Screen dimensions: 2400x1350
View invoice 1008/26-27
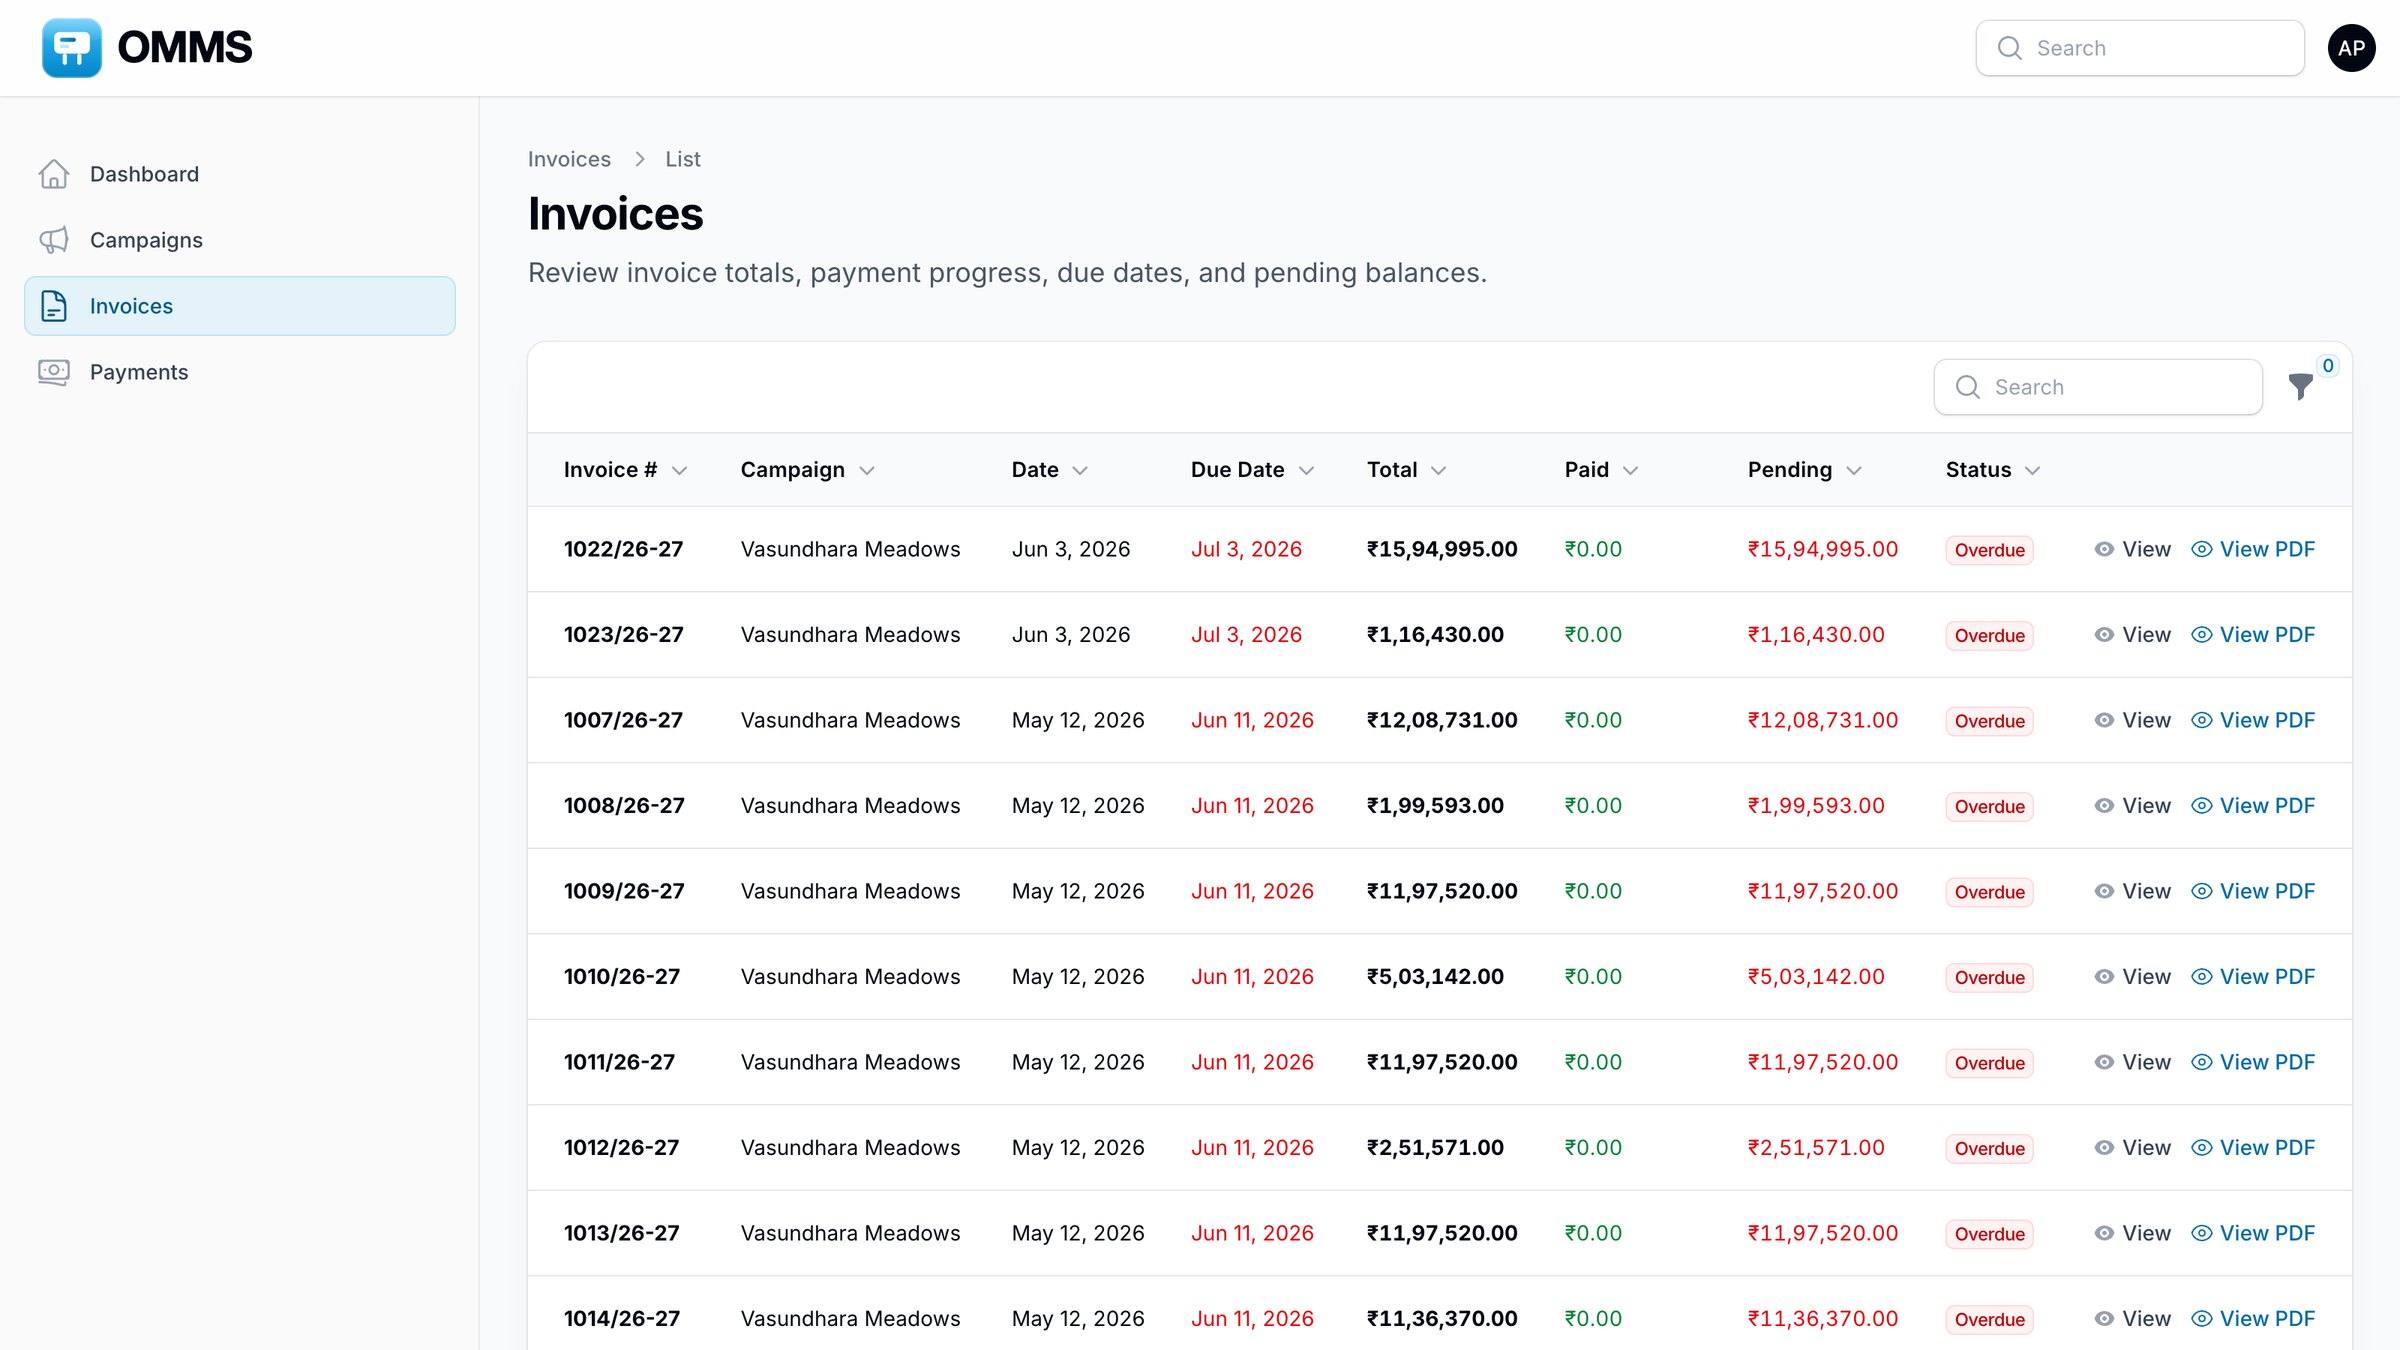coord(2132,806)
